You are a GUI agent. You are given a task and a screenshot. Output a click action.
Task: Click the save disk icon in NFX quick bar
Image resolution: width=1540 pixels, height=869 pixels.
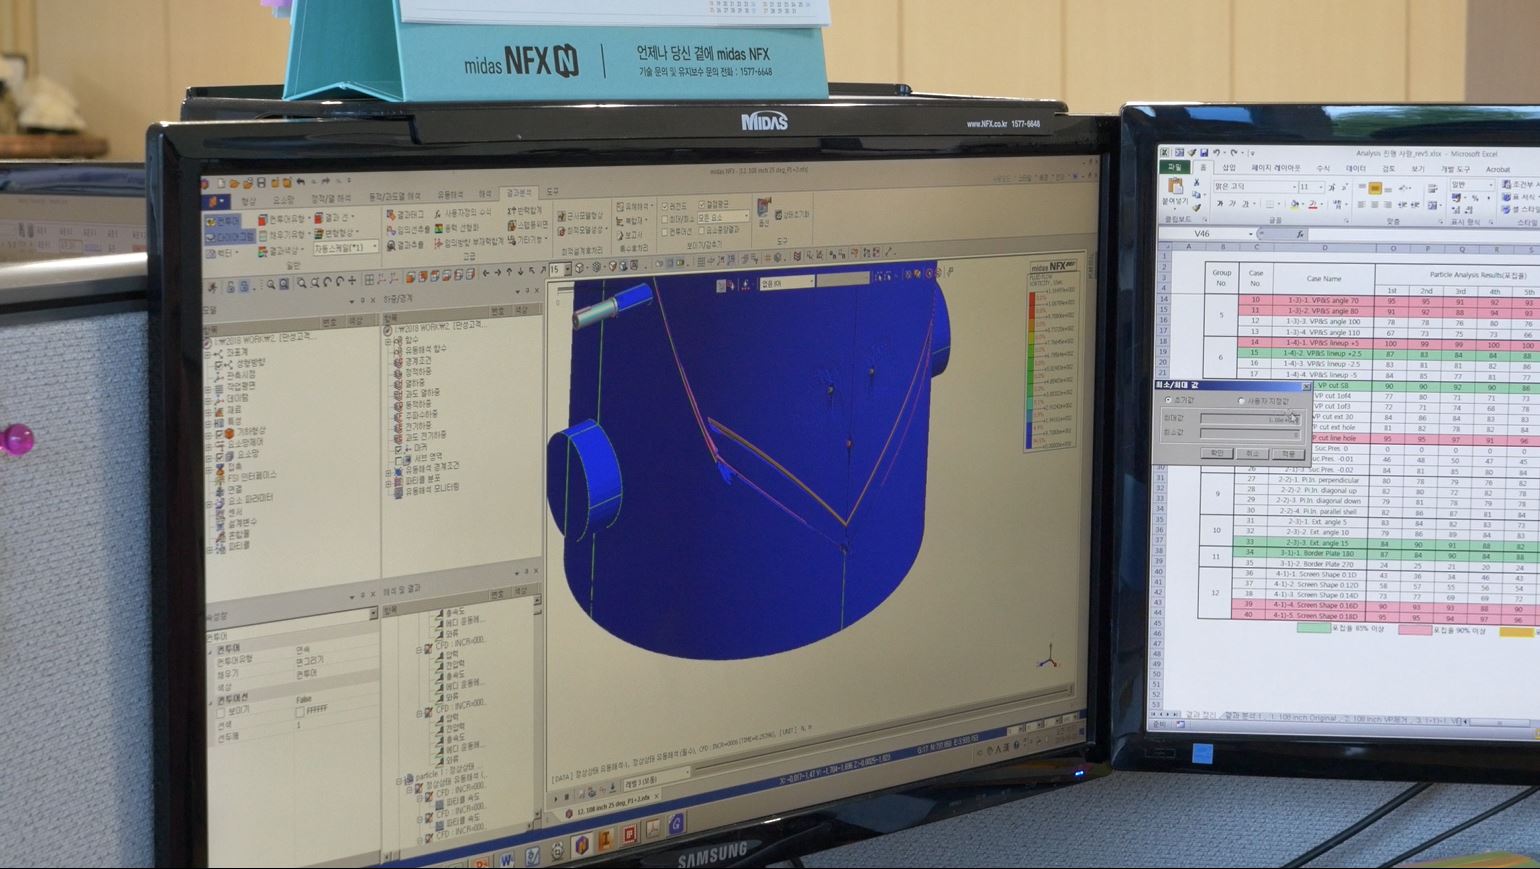tap(261, 183)
